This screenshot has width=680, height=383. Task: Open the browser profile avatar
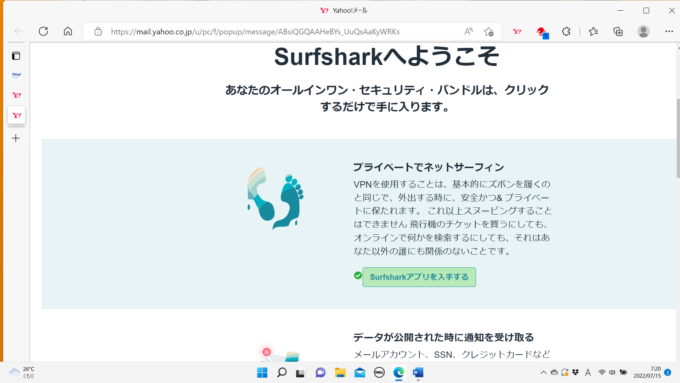point(643,31)
